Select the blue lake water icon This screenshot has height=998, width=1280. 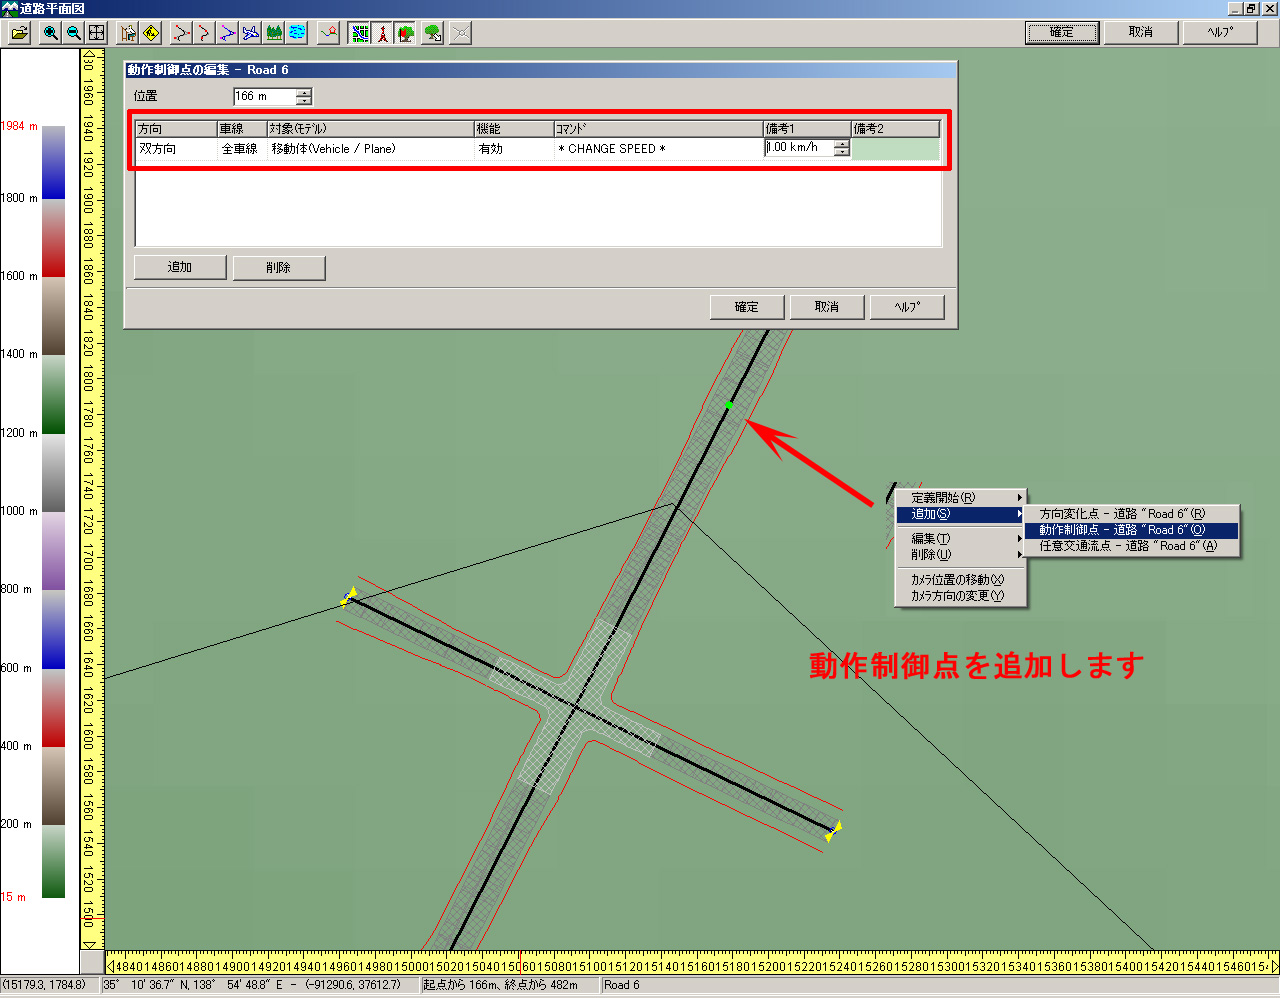coord(297,33)
